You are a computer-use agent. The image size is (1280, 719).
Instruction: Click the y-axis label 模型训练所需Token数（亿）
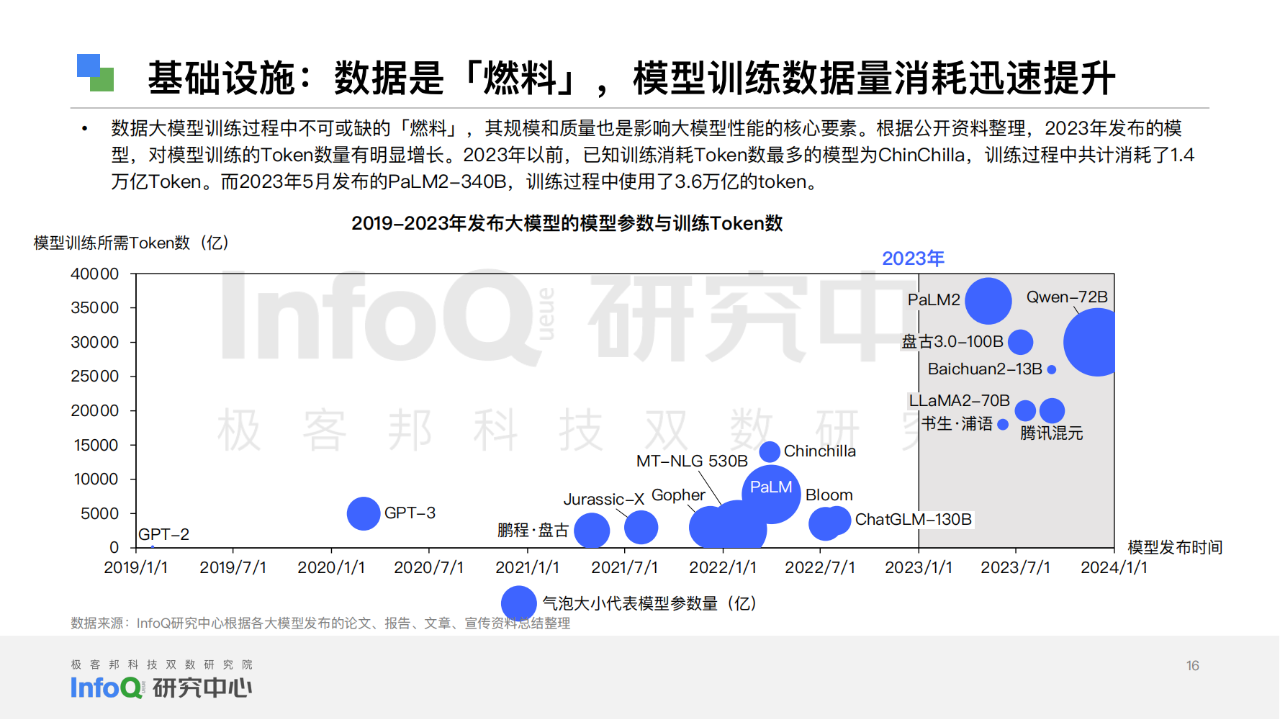[x=132, y=243]
